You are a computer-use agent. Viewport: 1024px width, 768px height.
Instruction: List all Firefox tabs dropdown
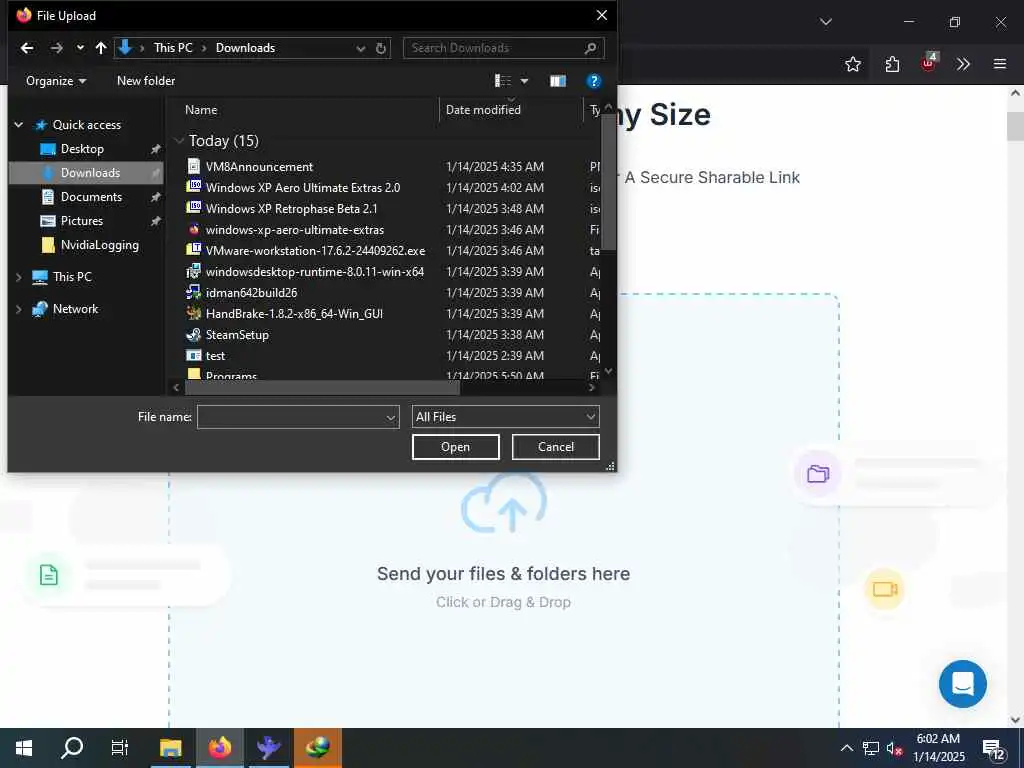[x=825, y=22]
